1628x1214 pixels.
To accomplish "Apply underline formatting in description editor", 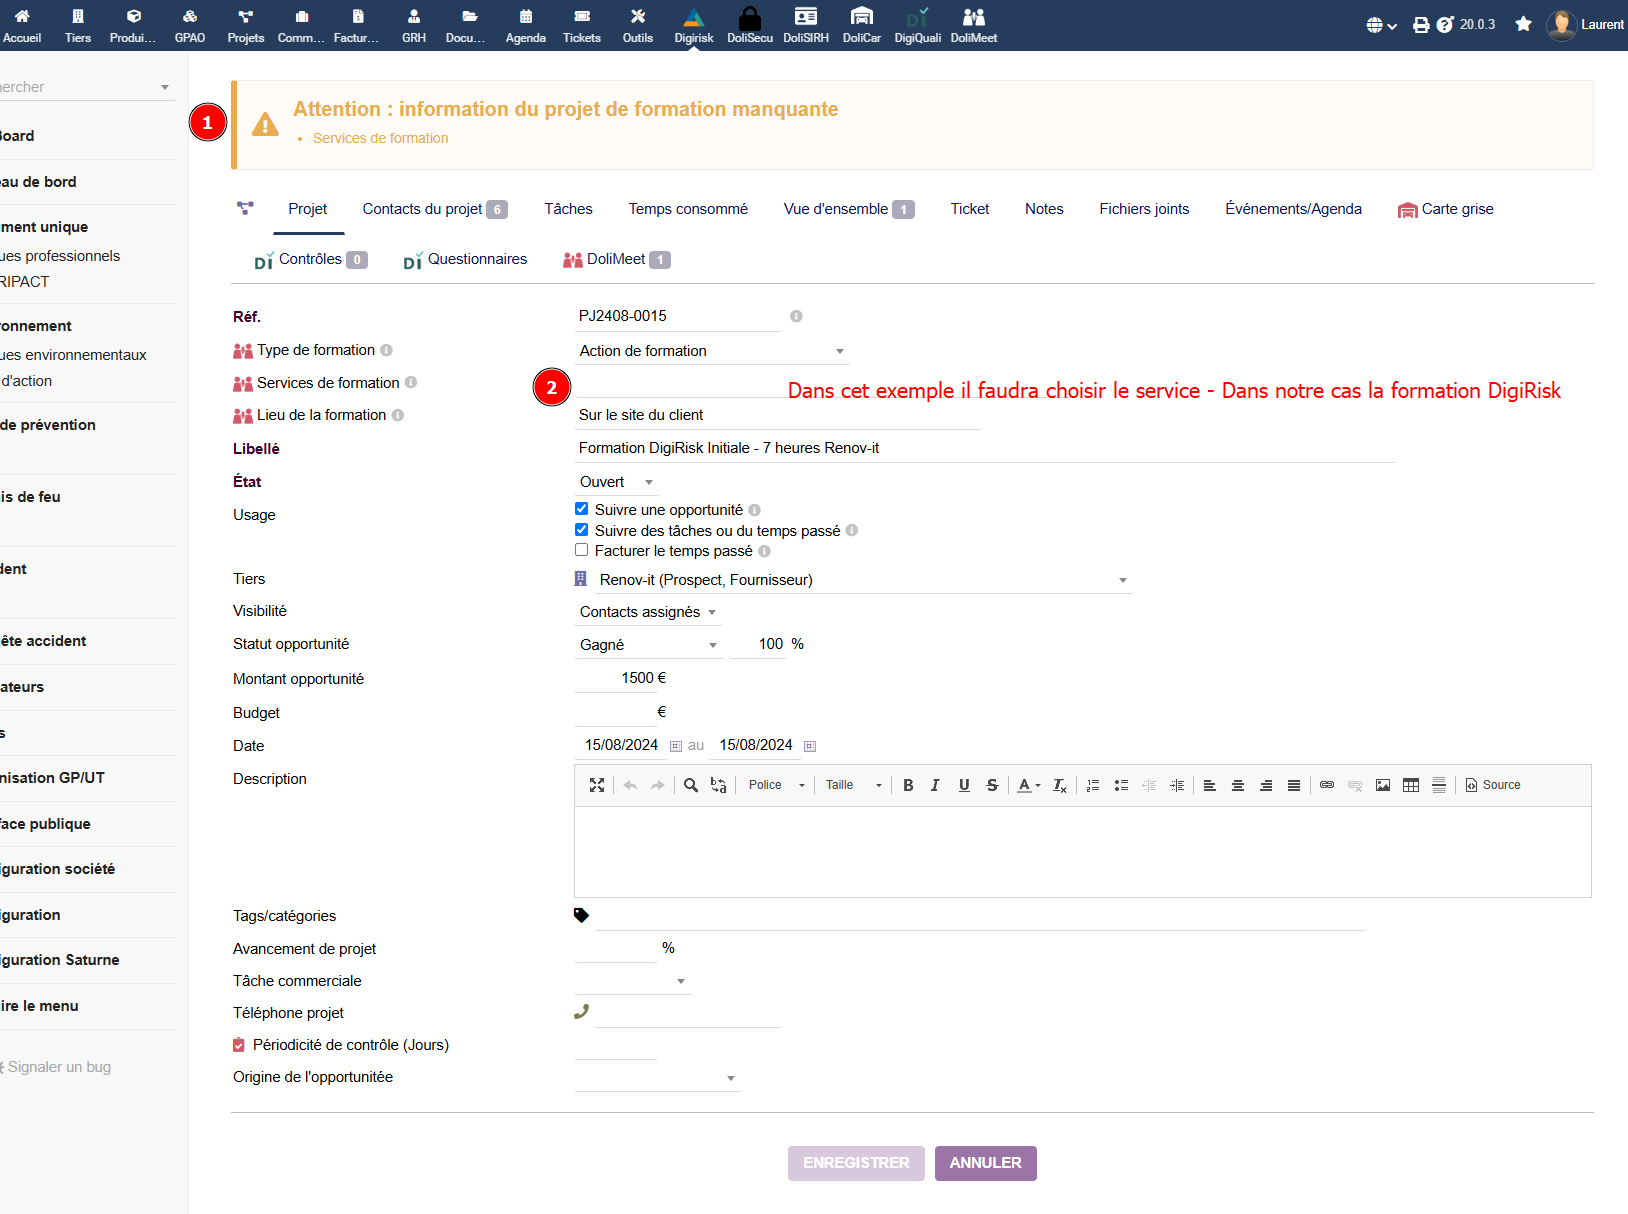I will (x=964, y=785).
